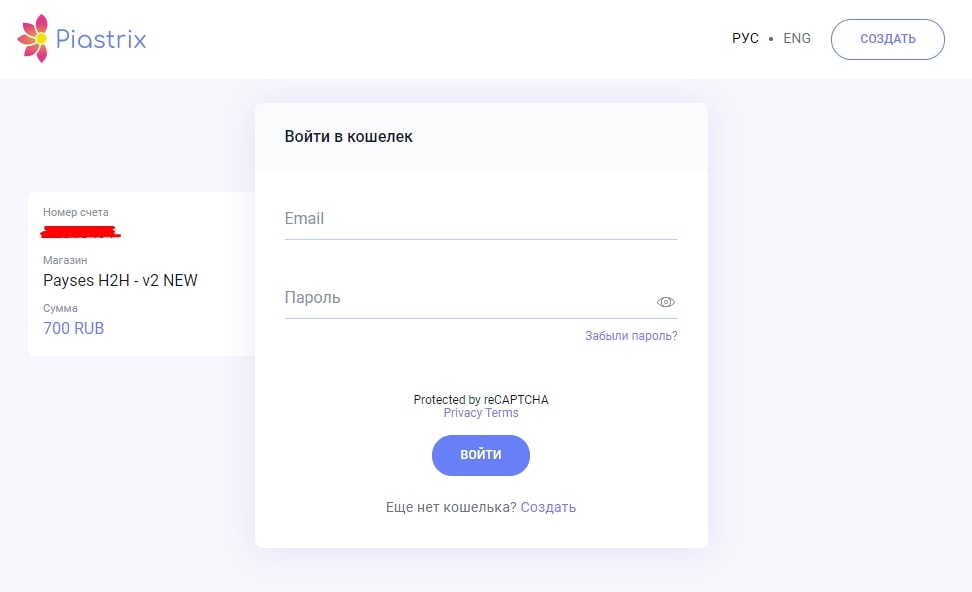Switch language to РУС

(x=745, y=39)
